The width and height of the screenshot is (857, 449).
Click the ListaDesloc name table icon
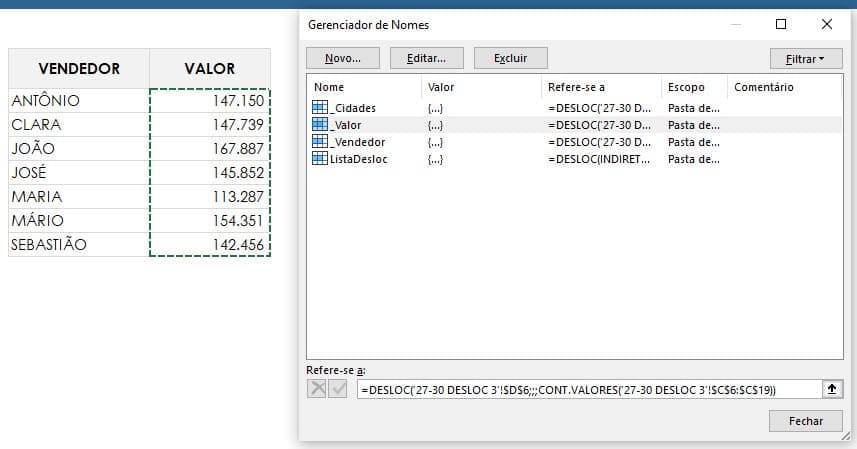[x=321, y=159]
